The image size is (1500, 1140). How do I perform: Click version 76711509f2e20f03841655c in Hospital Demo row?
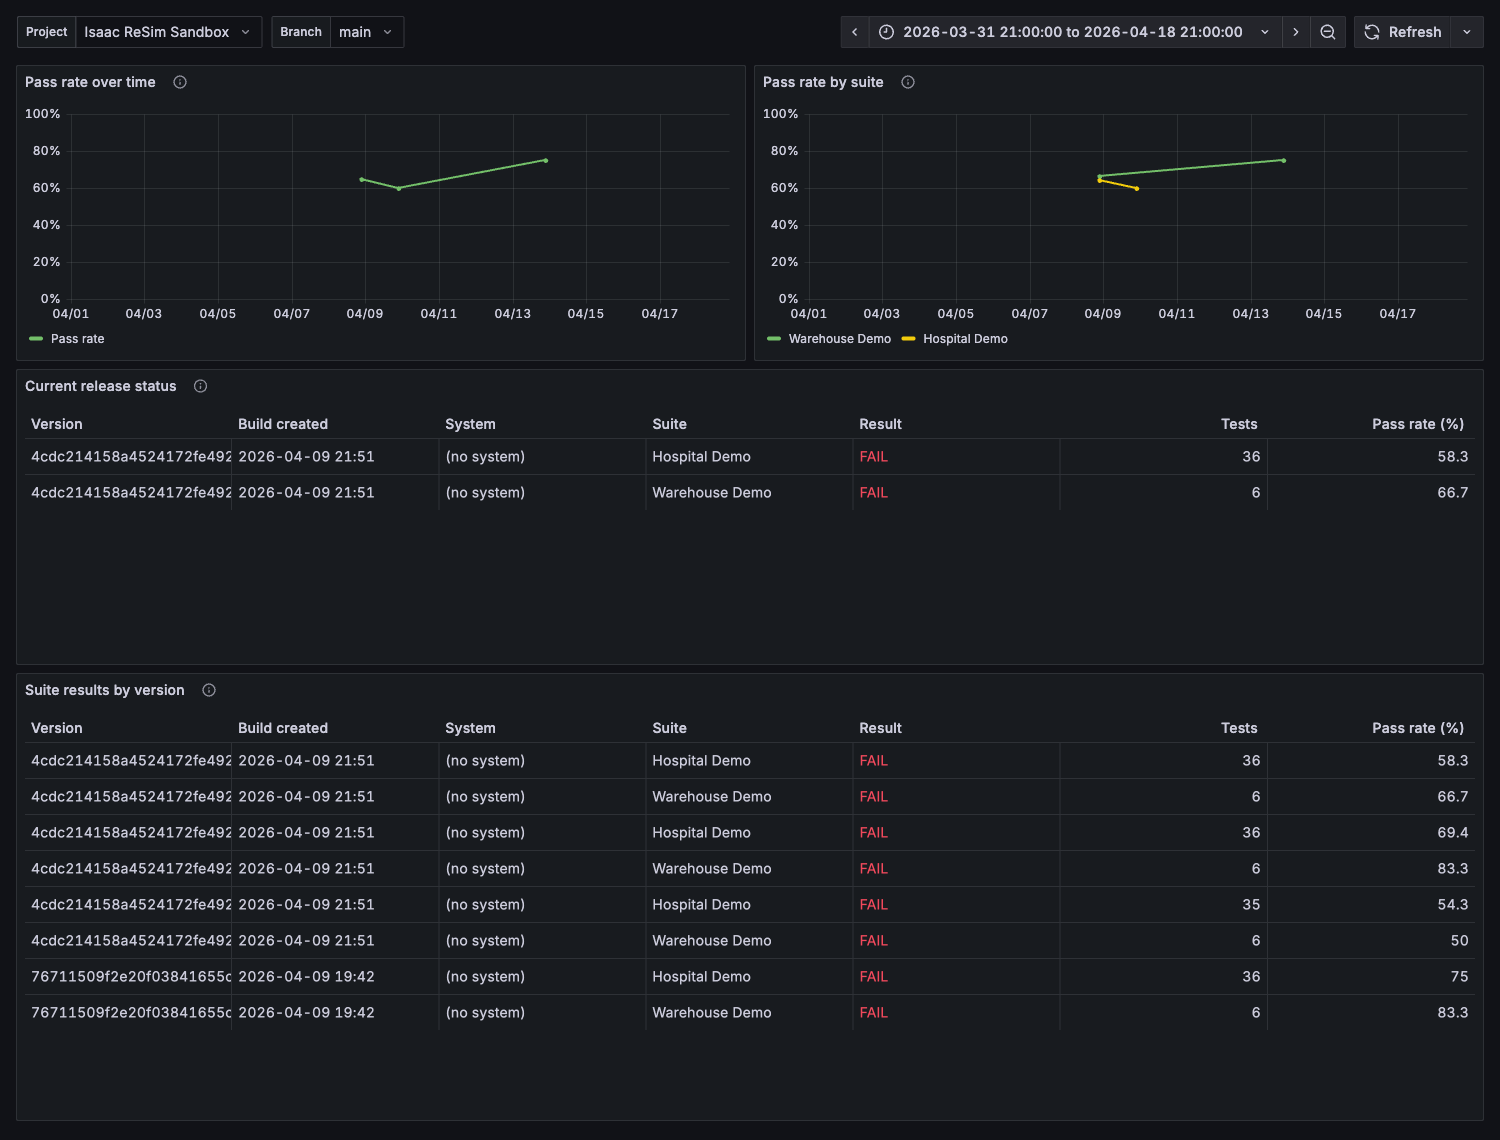(131, 976)
